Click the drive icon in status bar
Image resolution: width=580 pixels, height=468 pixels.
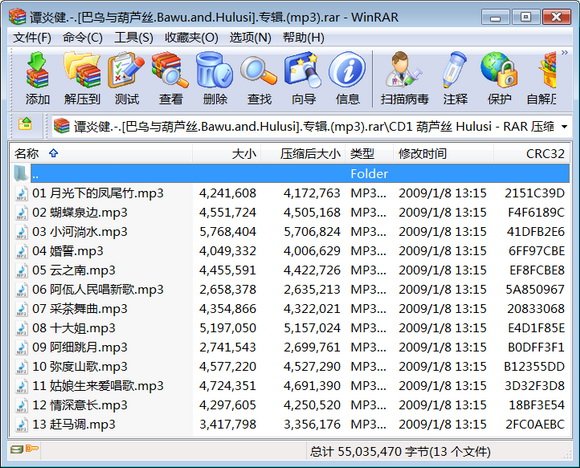coord(17,450)
